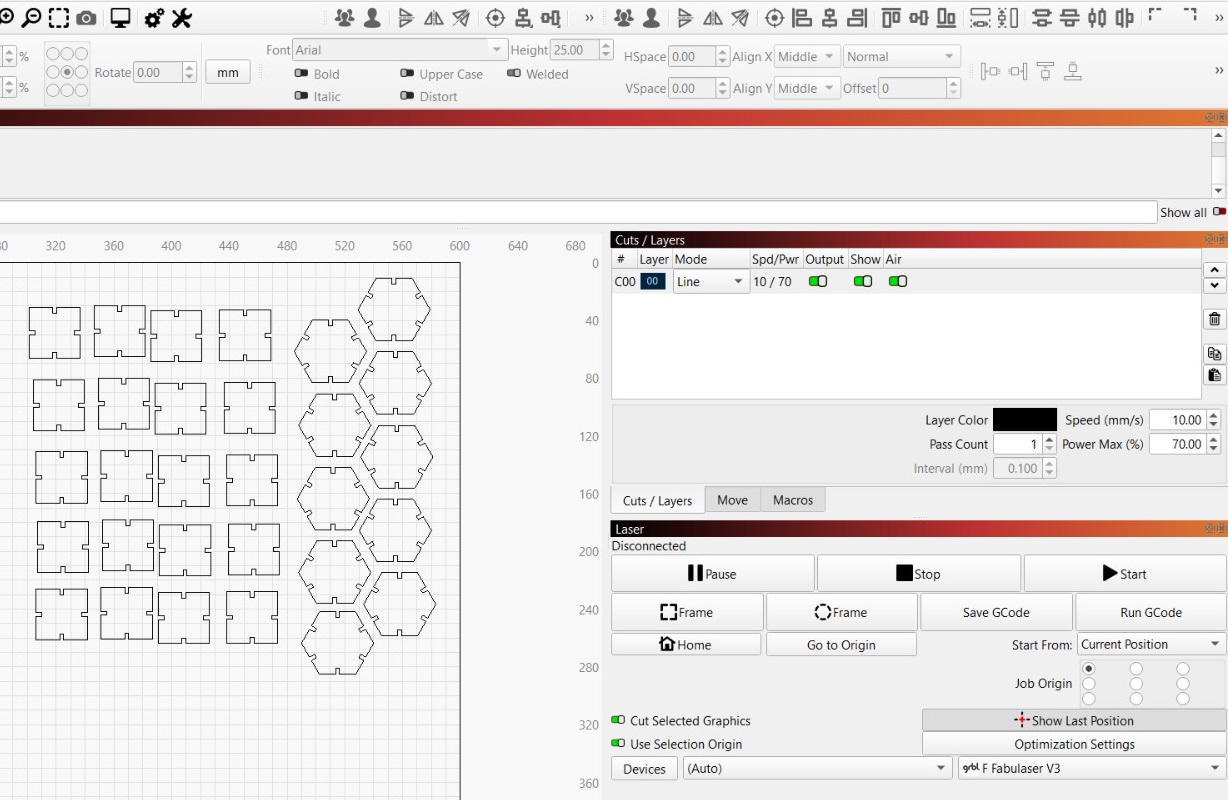Click the Pause button

pos(713,573)
